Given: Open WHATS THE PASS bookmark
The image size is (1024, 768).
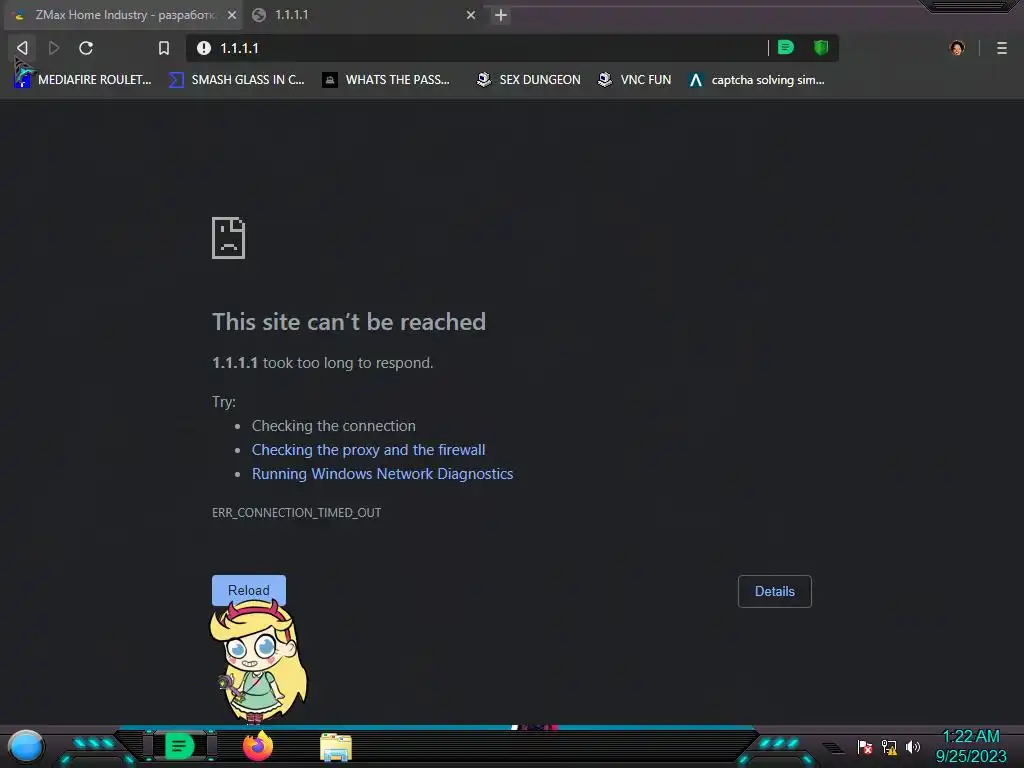Looking at the screenshot, I should pyautogui.click(x=386, y=80).
